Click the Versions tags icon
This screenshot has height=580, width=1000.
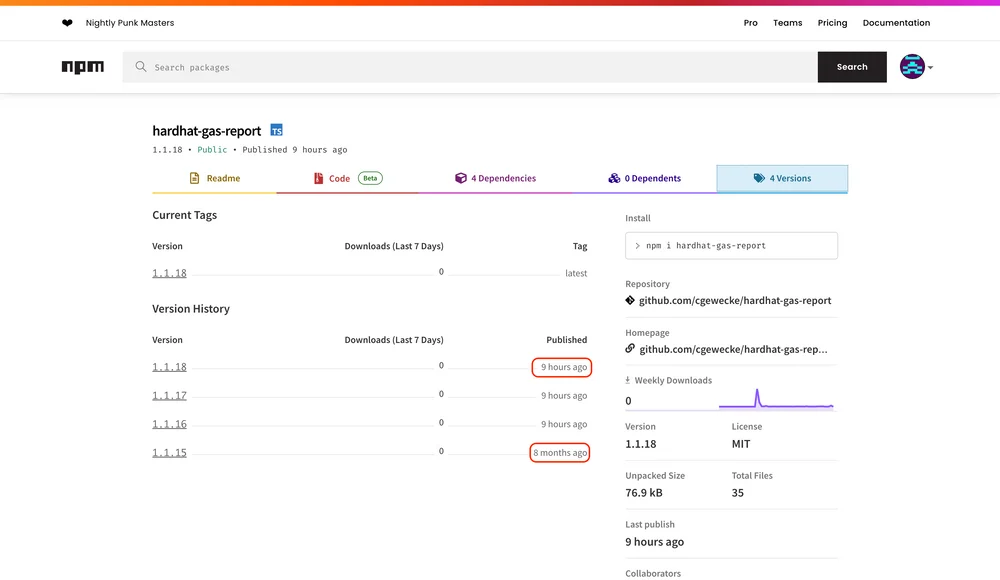(759, 178)
